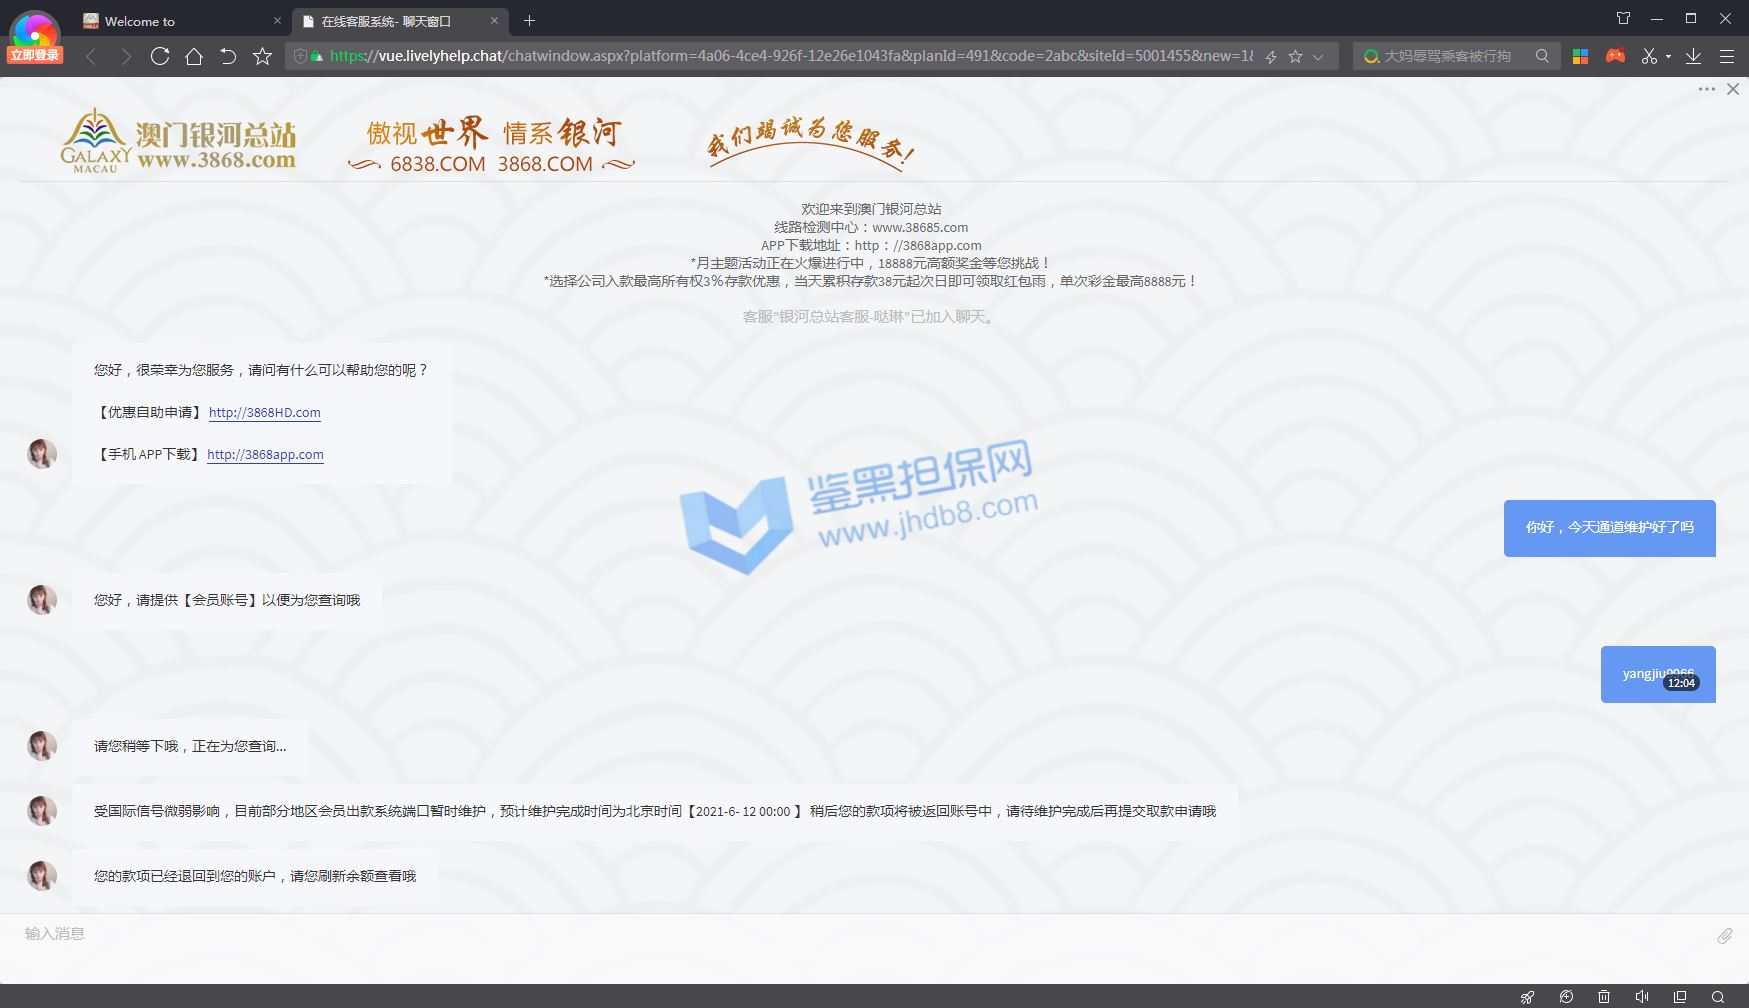Click the page zoom/plus circle icon in status bar
This screenshot has height=1008, width=1749.
(1566, 997)
